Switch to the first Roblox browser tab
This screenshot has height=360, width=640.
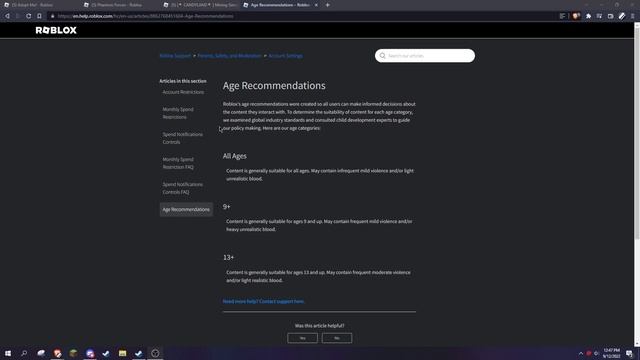pyautogui.click(x=40, y=5)
